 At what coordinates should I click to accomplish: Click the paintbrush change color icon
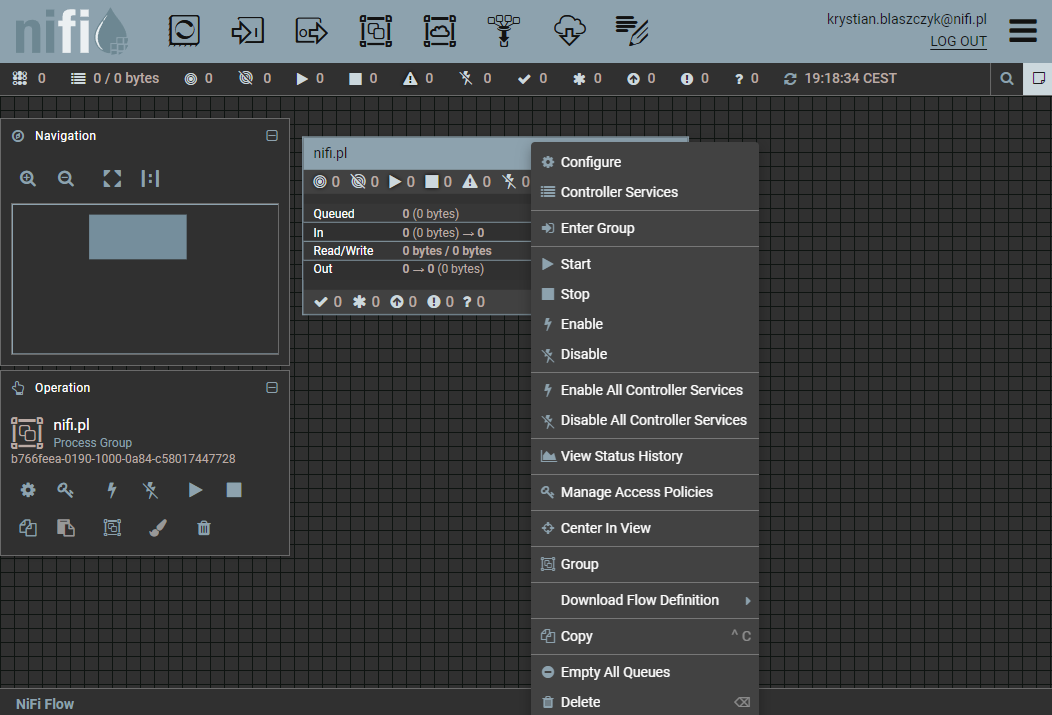click(158, 528)
